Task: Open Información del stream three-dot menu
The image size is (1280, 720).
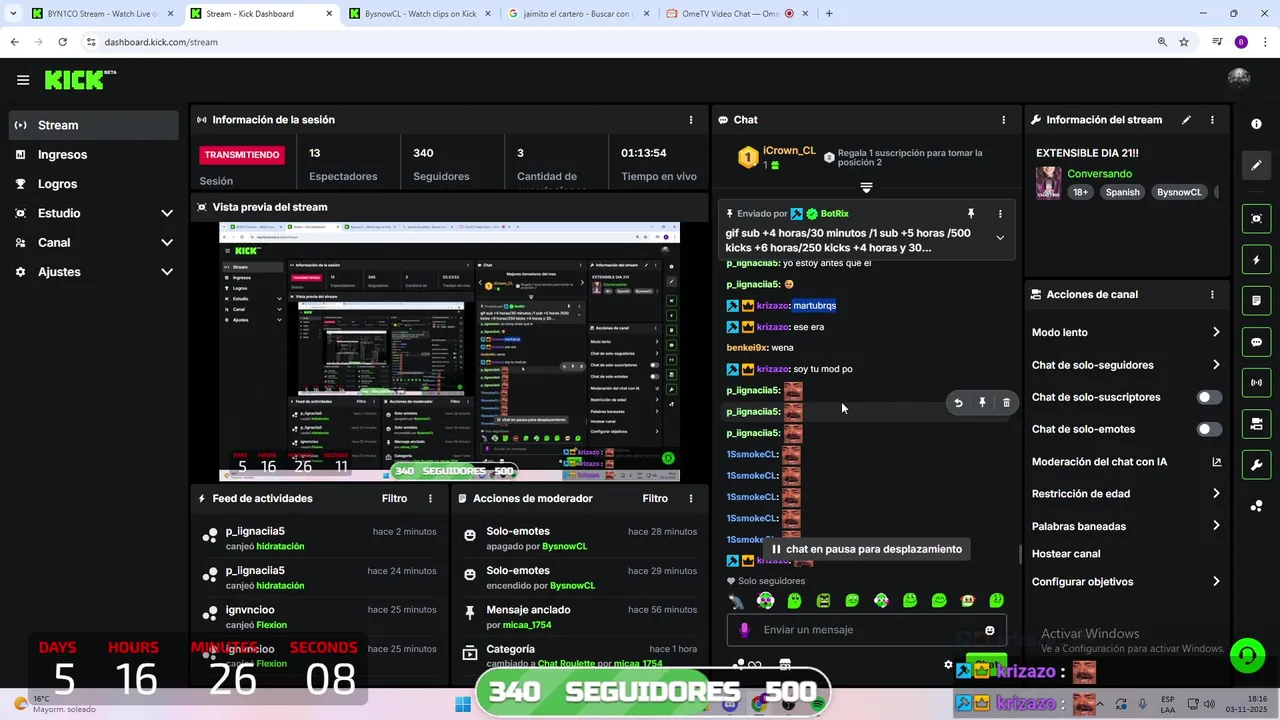Action: coord(1212,120)
